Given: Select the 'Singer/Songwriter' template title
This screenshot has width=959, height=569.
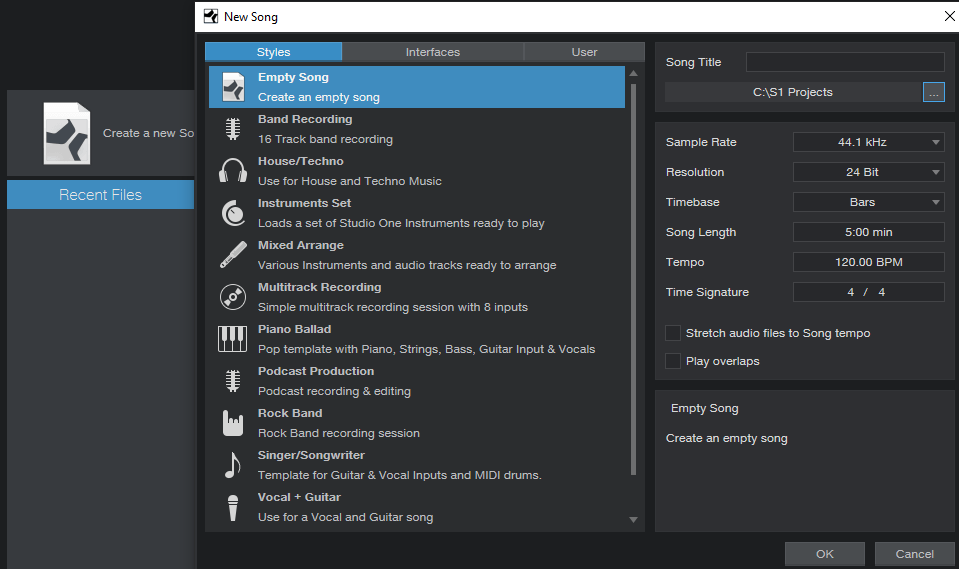Looking at the screenshot, I should (311, 455).
